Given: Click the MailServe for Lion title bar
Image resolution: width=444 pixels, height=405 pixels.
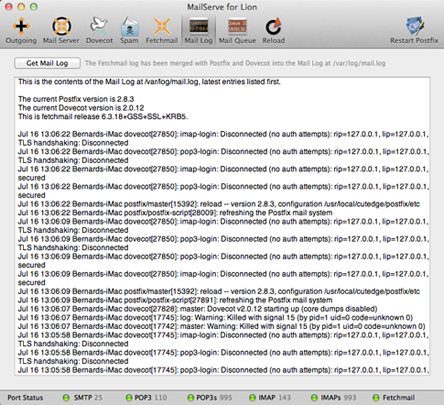Looking at the screenshot, I should coord(222,7).
